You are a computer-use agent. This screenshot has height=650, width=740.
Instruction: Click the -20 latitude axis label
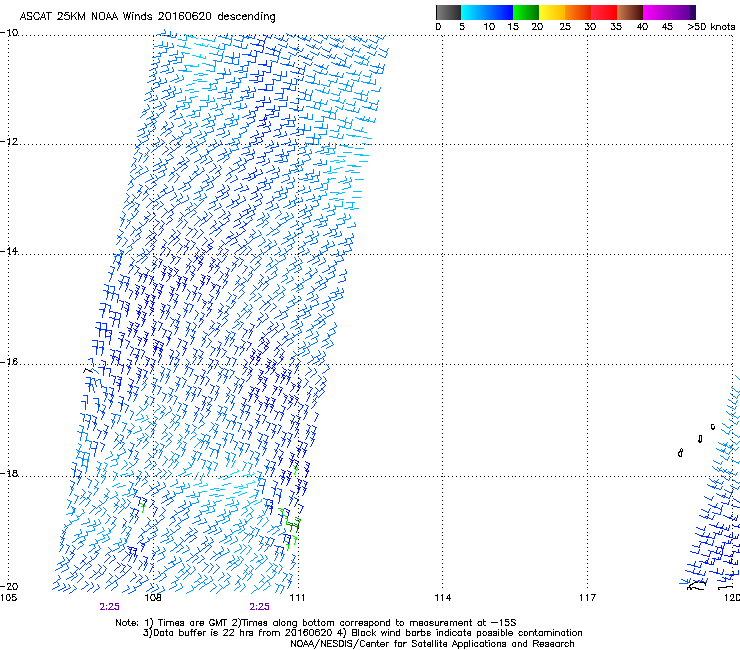(x=9, y=586)
